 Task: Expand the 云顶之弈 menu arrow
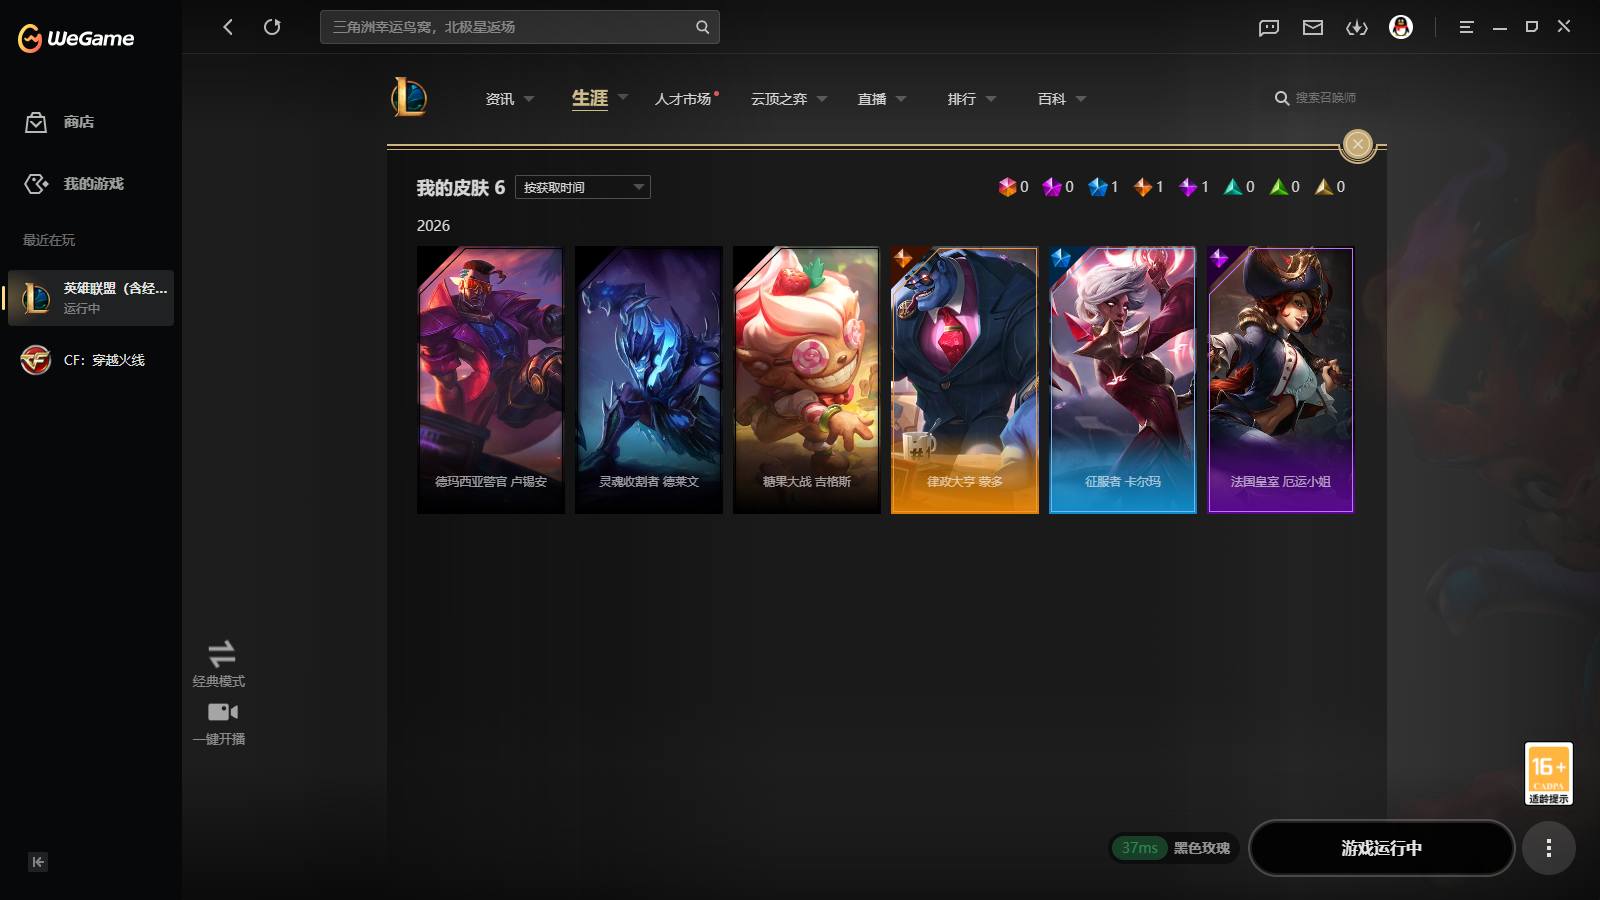[x=822, y=99]
